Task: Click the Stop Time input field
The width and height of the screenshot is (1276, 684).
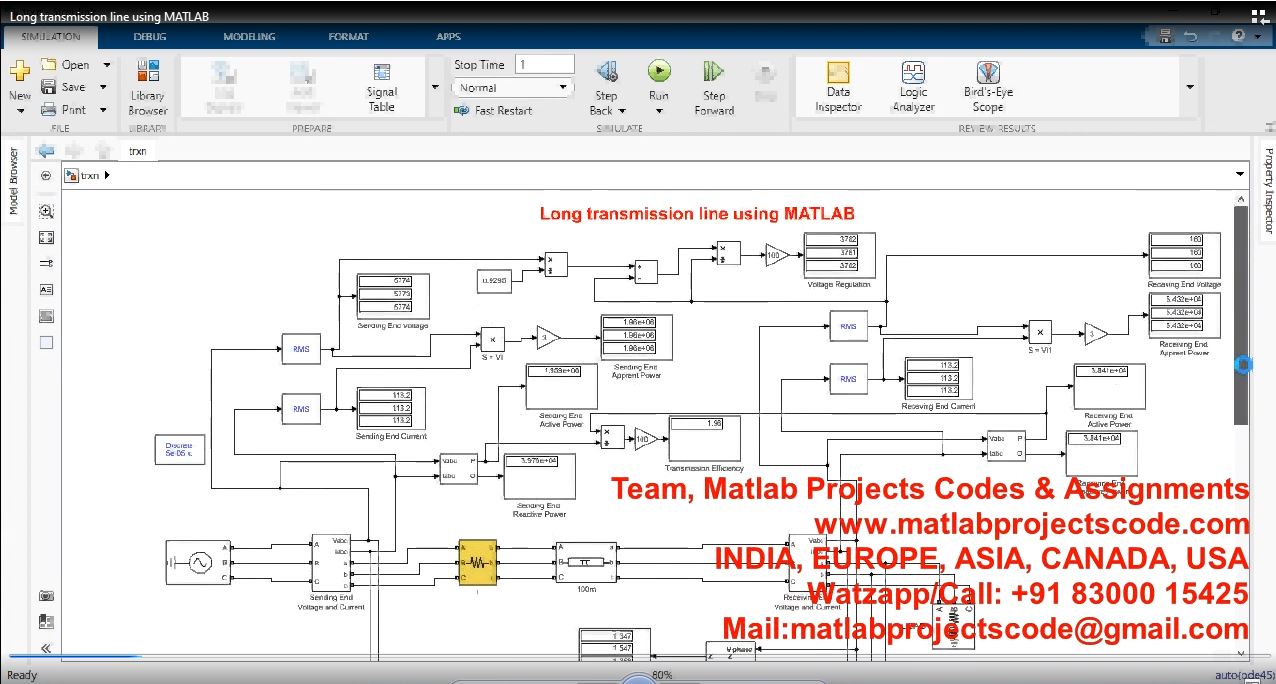Action: point(544,64)
